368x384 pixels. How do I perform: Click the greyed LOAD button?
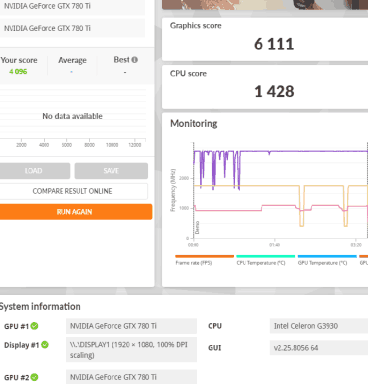pos(34,171)
